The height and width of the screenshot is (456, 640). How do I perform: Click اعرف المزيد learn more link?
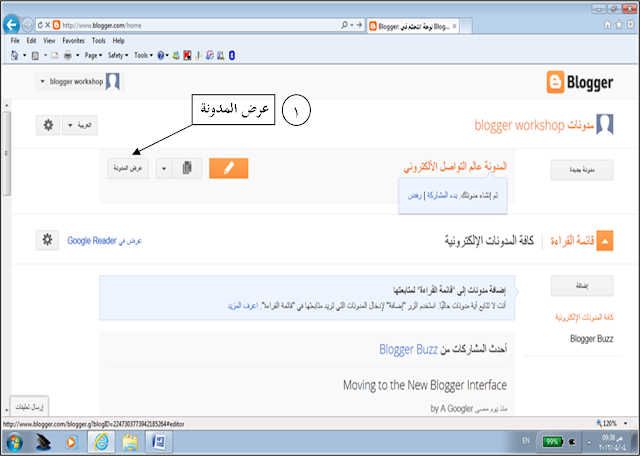coord(242,305)
